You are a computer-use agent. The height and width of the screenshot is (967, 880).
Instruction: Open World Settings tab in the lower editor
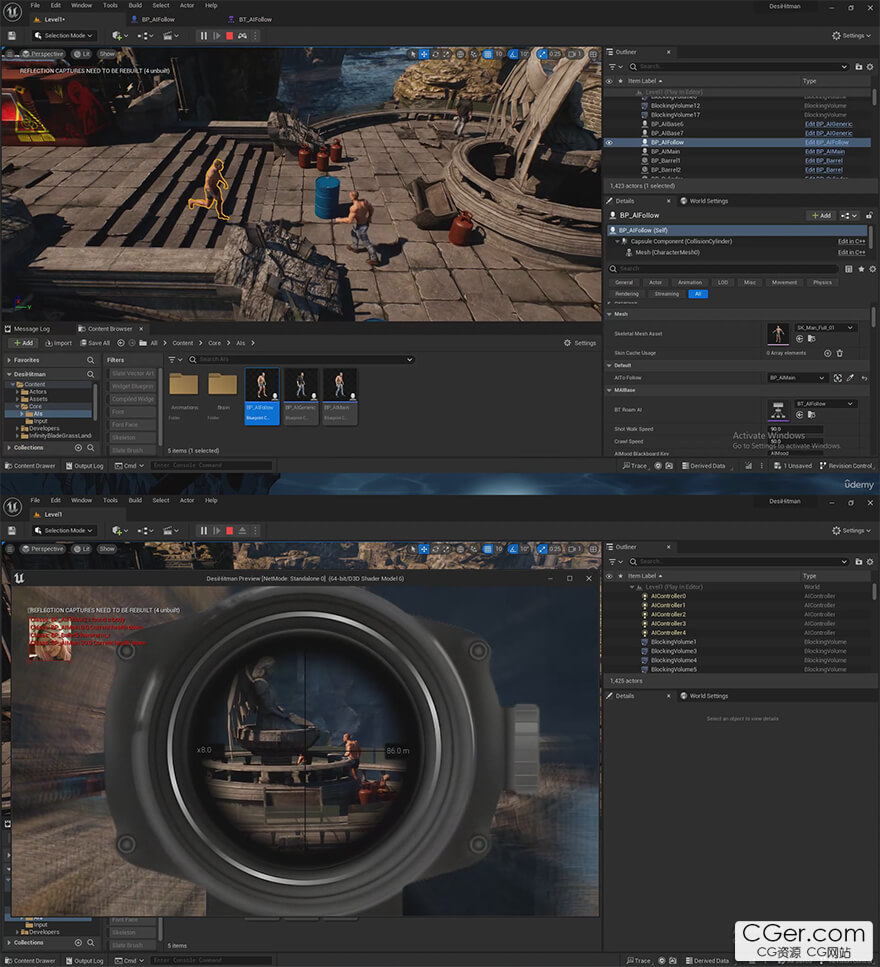click(704, 696)
